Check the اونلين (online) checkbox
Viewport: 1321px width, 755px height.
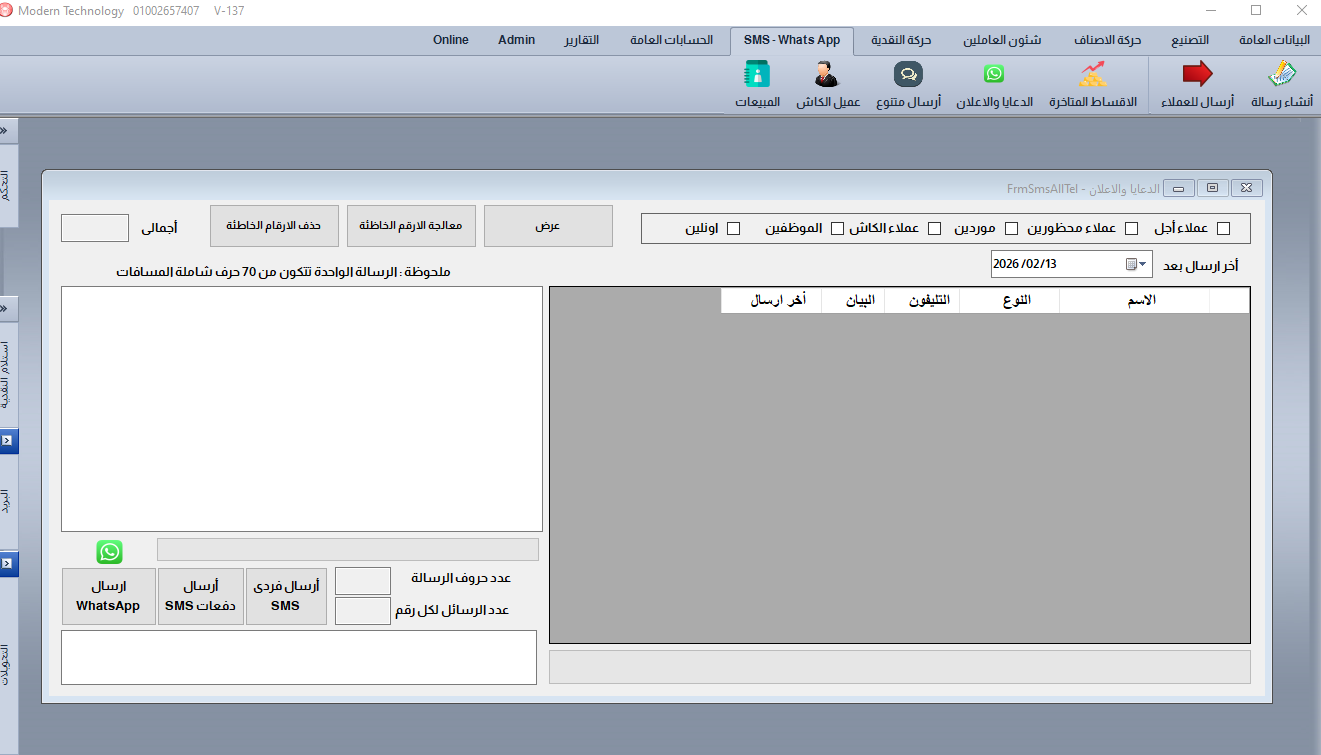point(733,228)
